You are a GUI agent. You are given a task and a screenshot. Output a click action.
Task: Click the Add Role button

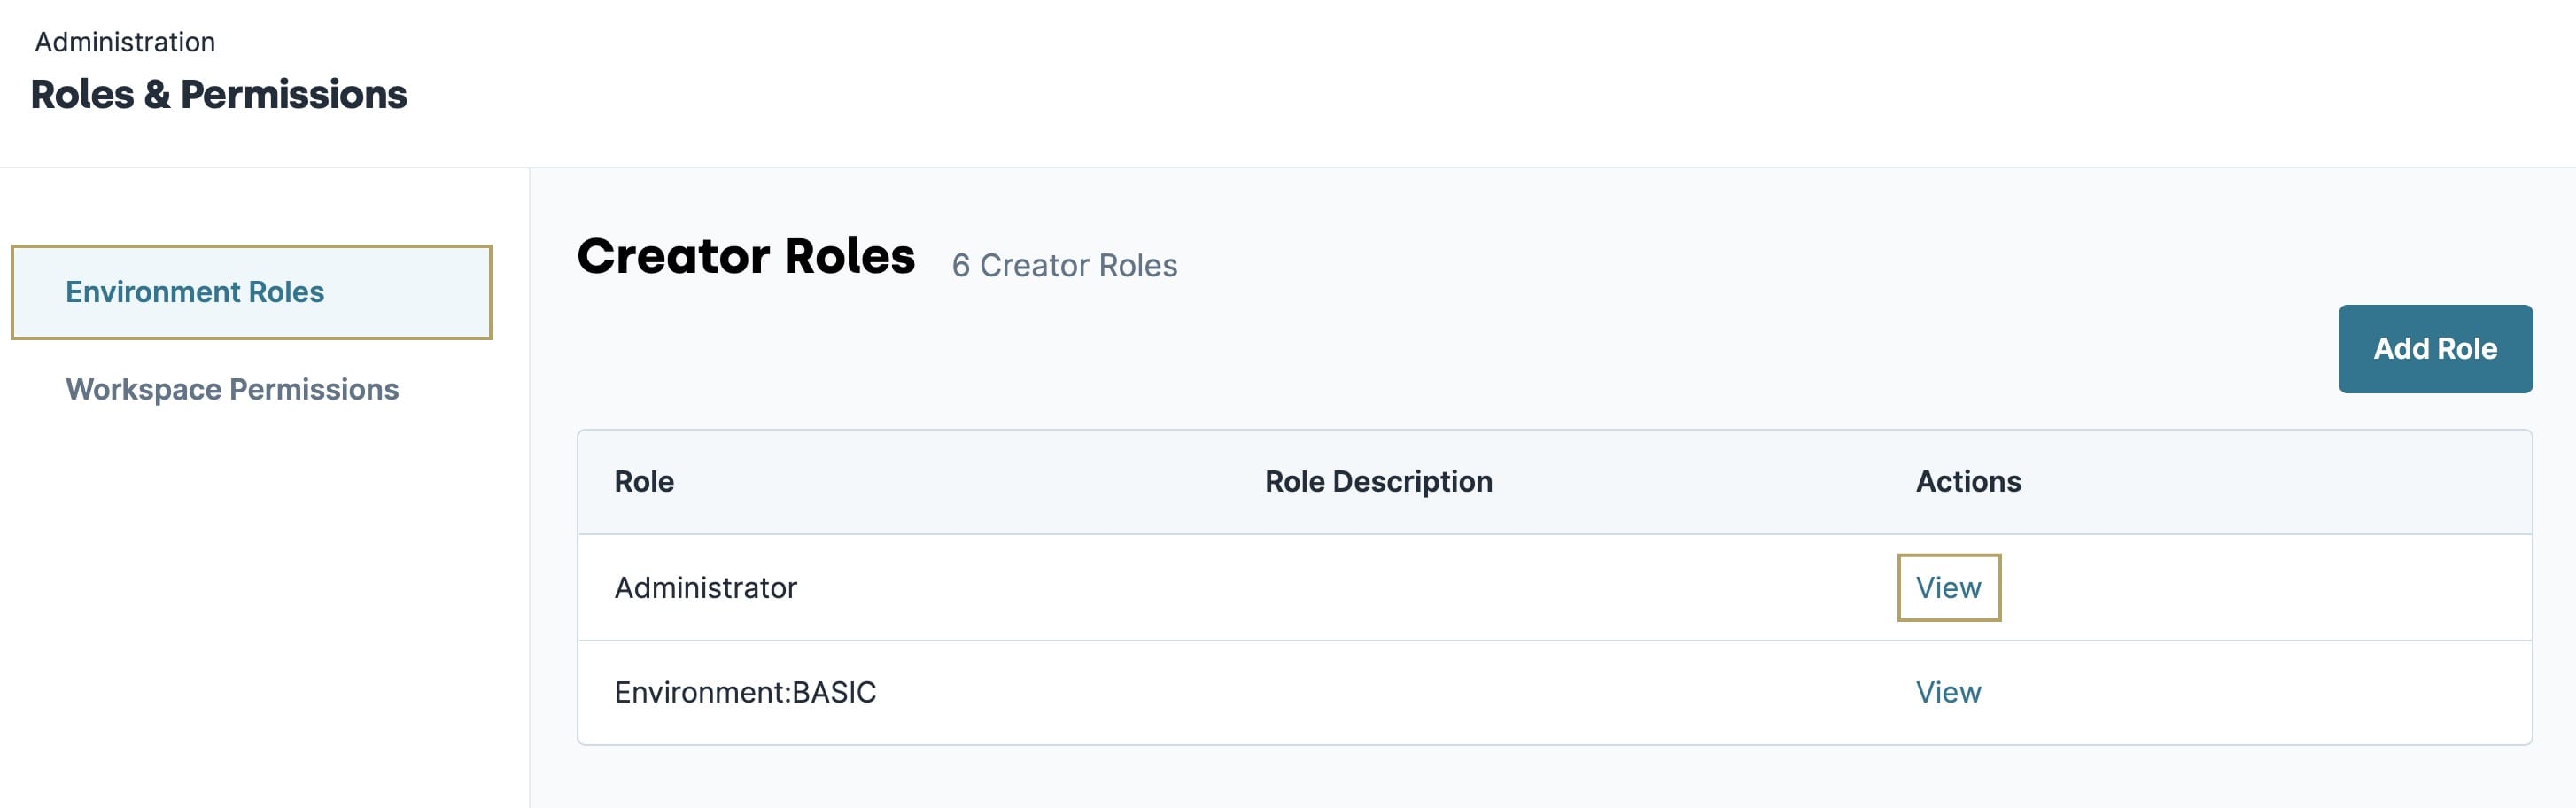coord(2435,348)
